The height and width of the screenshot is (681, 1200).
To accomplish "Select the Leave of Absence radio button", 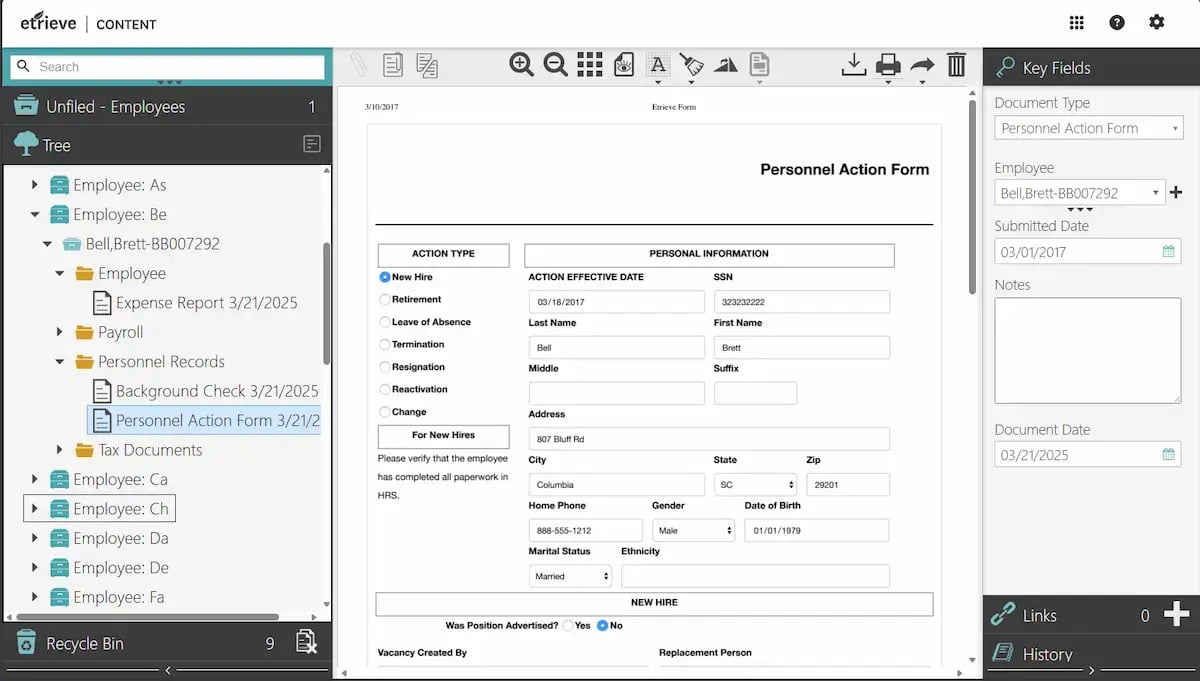I will [x=384, y=322].
